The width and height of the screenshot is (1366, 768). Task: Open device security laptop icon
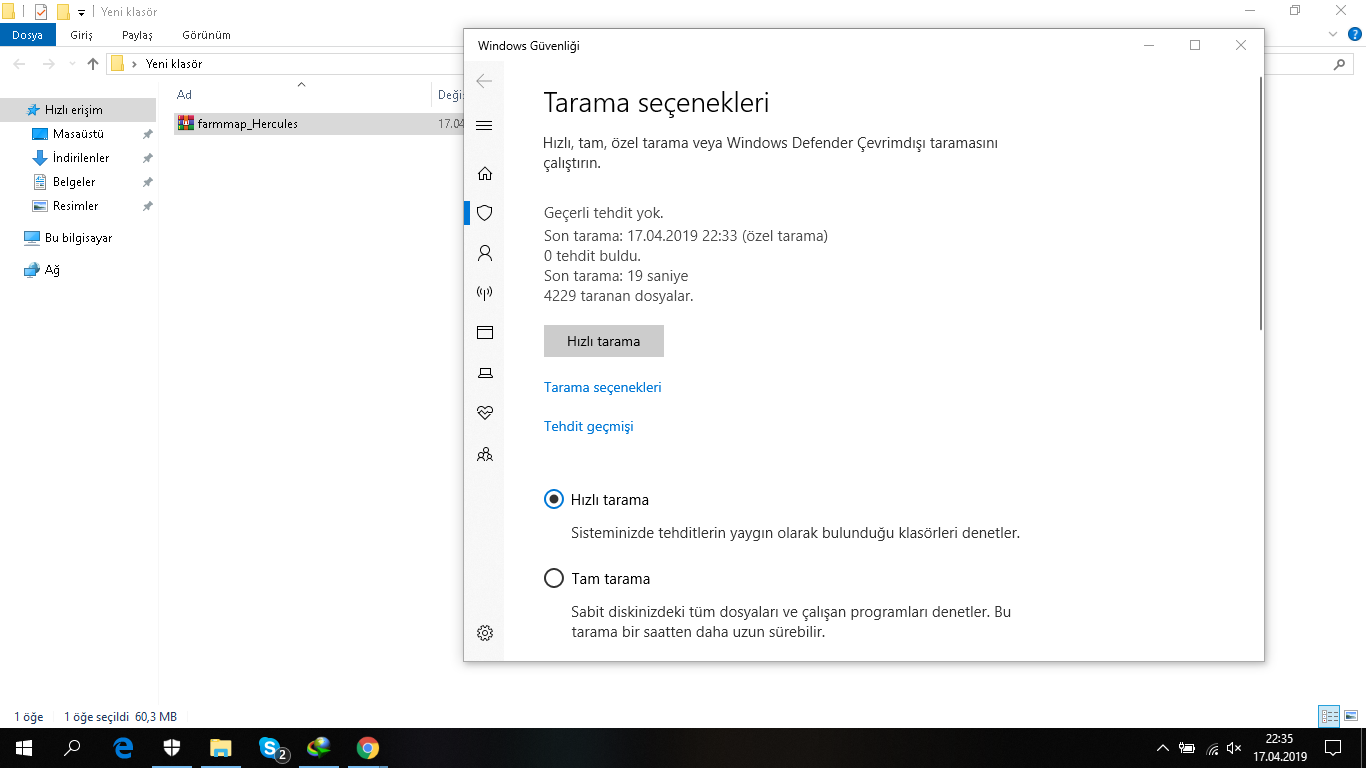(x=485, y=373)
